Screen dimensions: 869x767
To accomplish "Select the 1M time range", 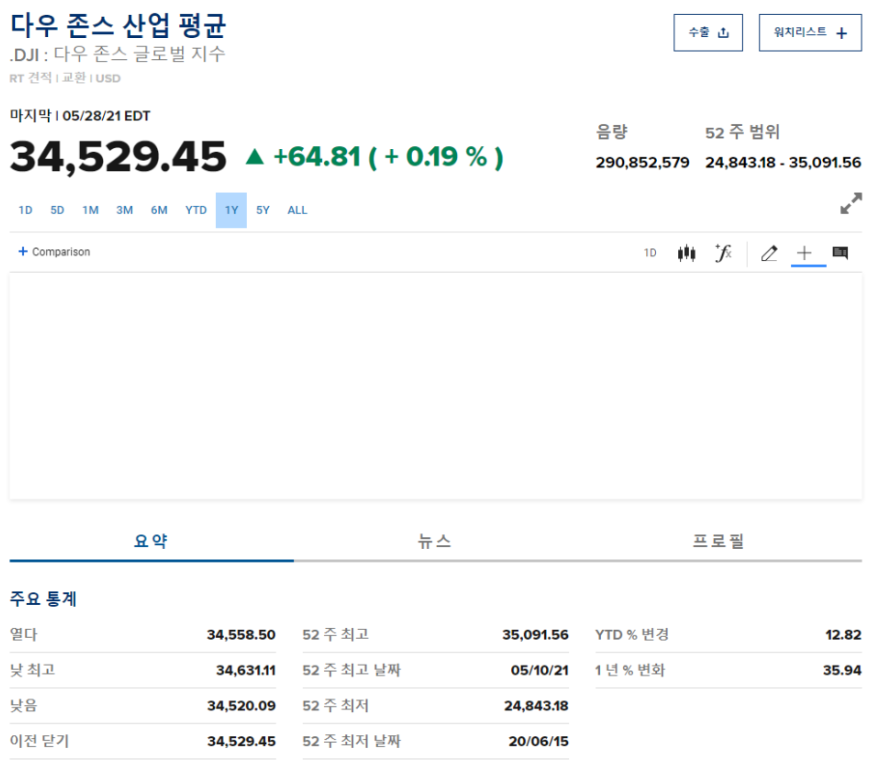I will (90, 210).
